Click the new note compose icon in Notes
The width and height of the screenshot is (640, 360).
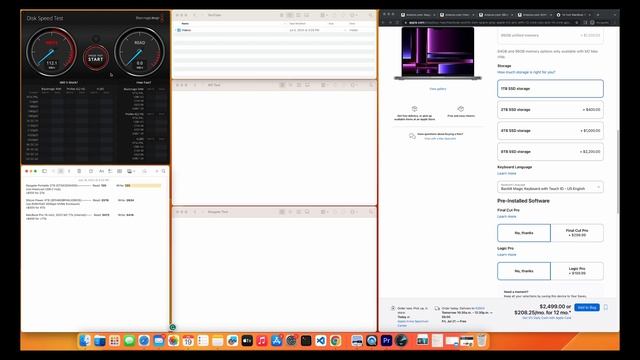point(91,171)
